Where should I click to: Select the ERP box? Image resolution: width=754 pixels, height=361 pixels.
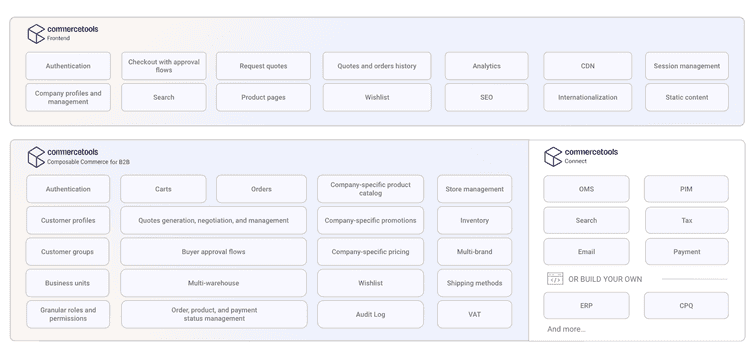(x=586, y=306)
